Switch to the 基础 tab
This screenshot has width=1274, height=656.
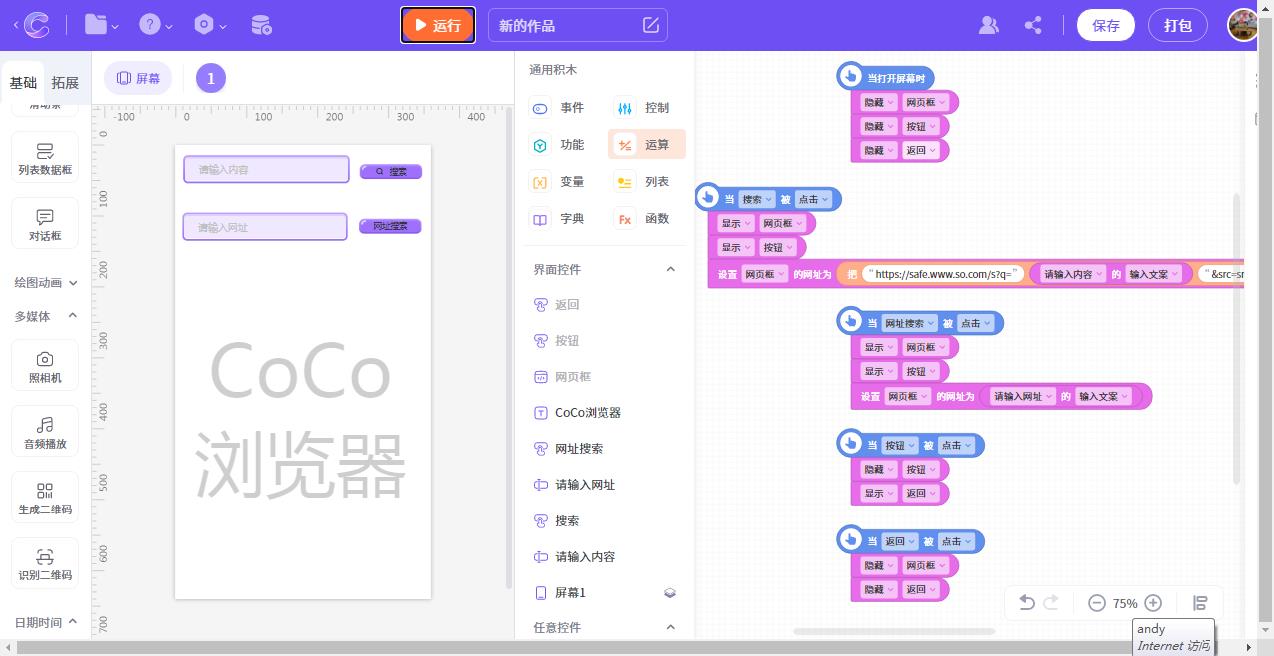(x=23, y=83)
